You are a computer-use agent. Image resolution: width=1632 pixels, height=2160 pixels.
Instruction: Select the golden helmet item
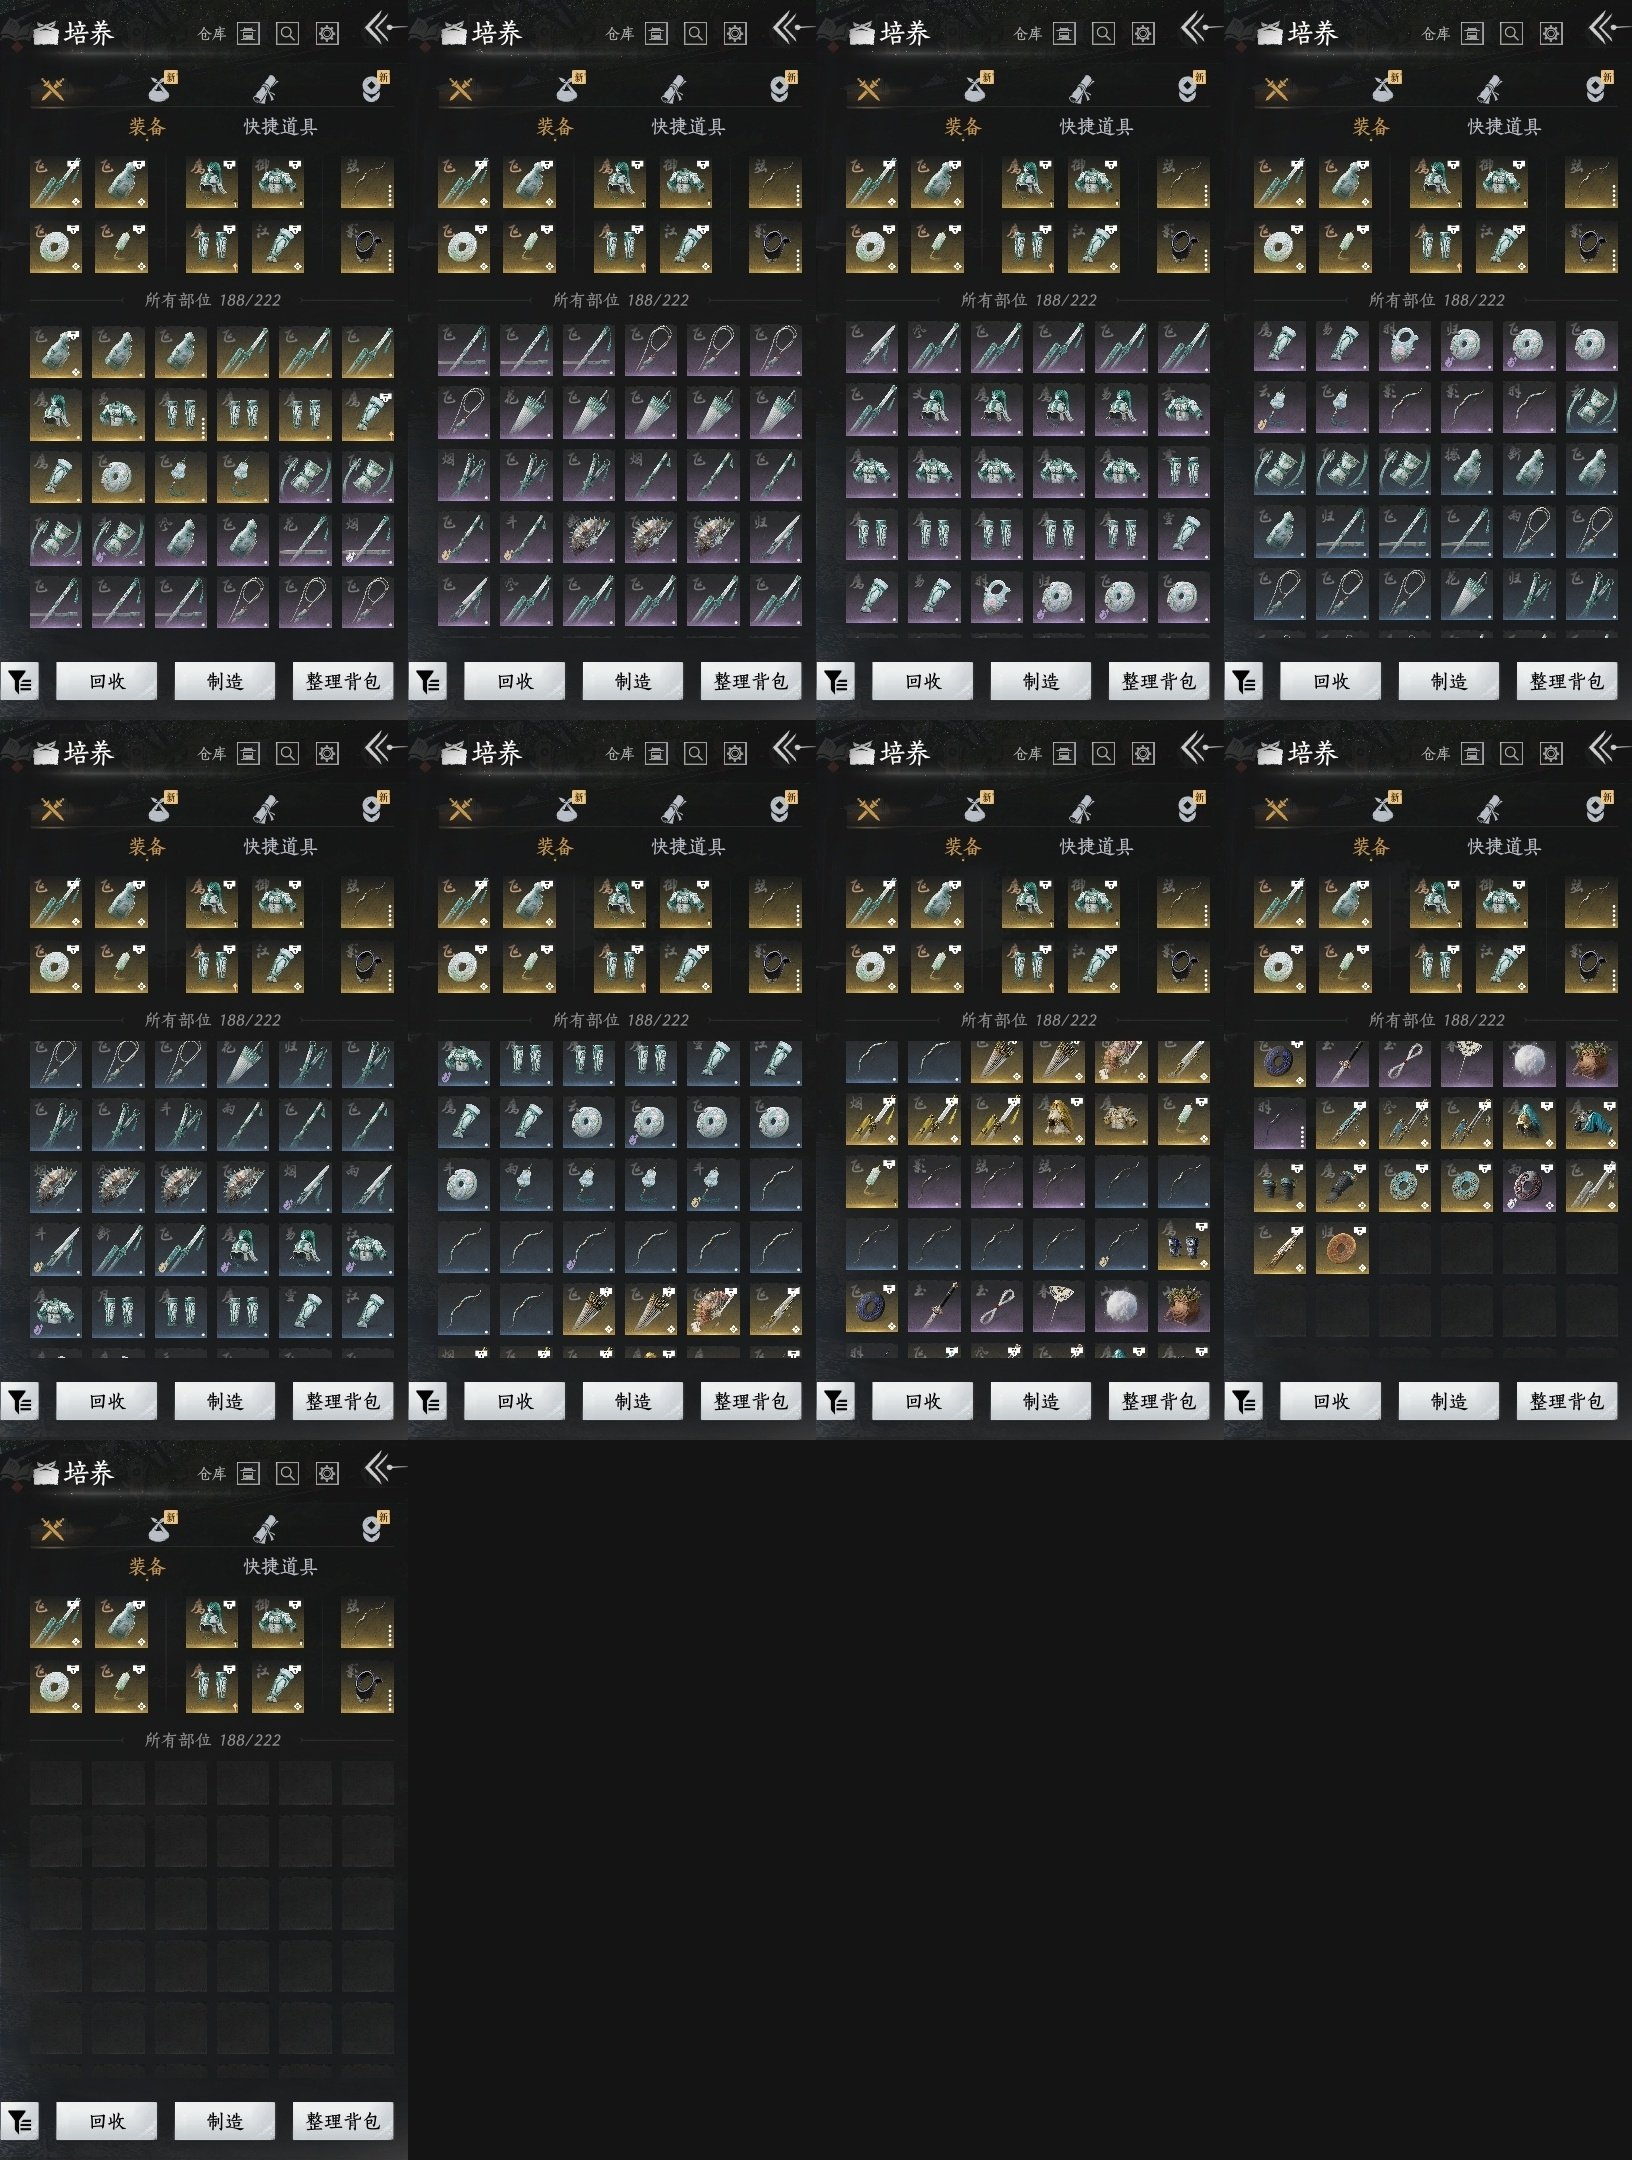(x=1059, y=1119)
